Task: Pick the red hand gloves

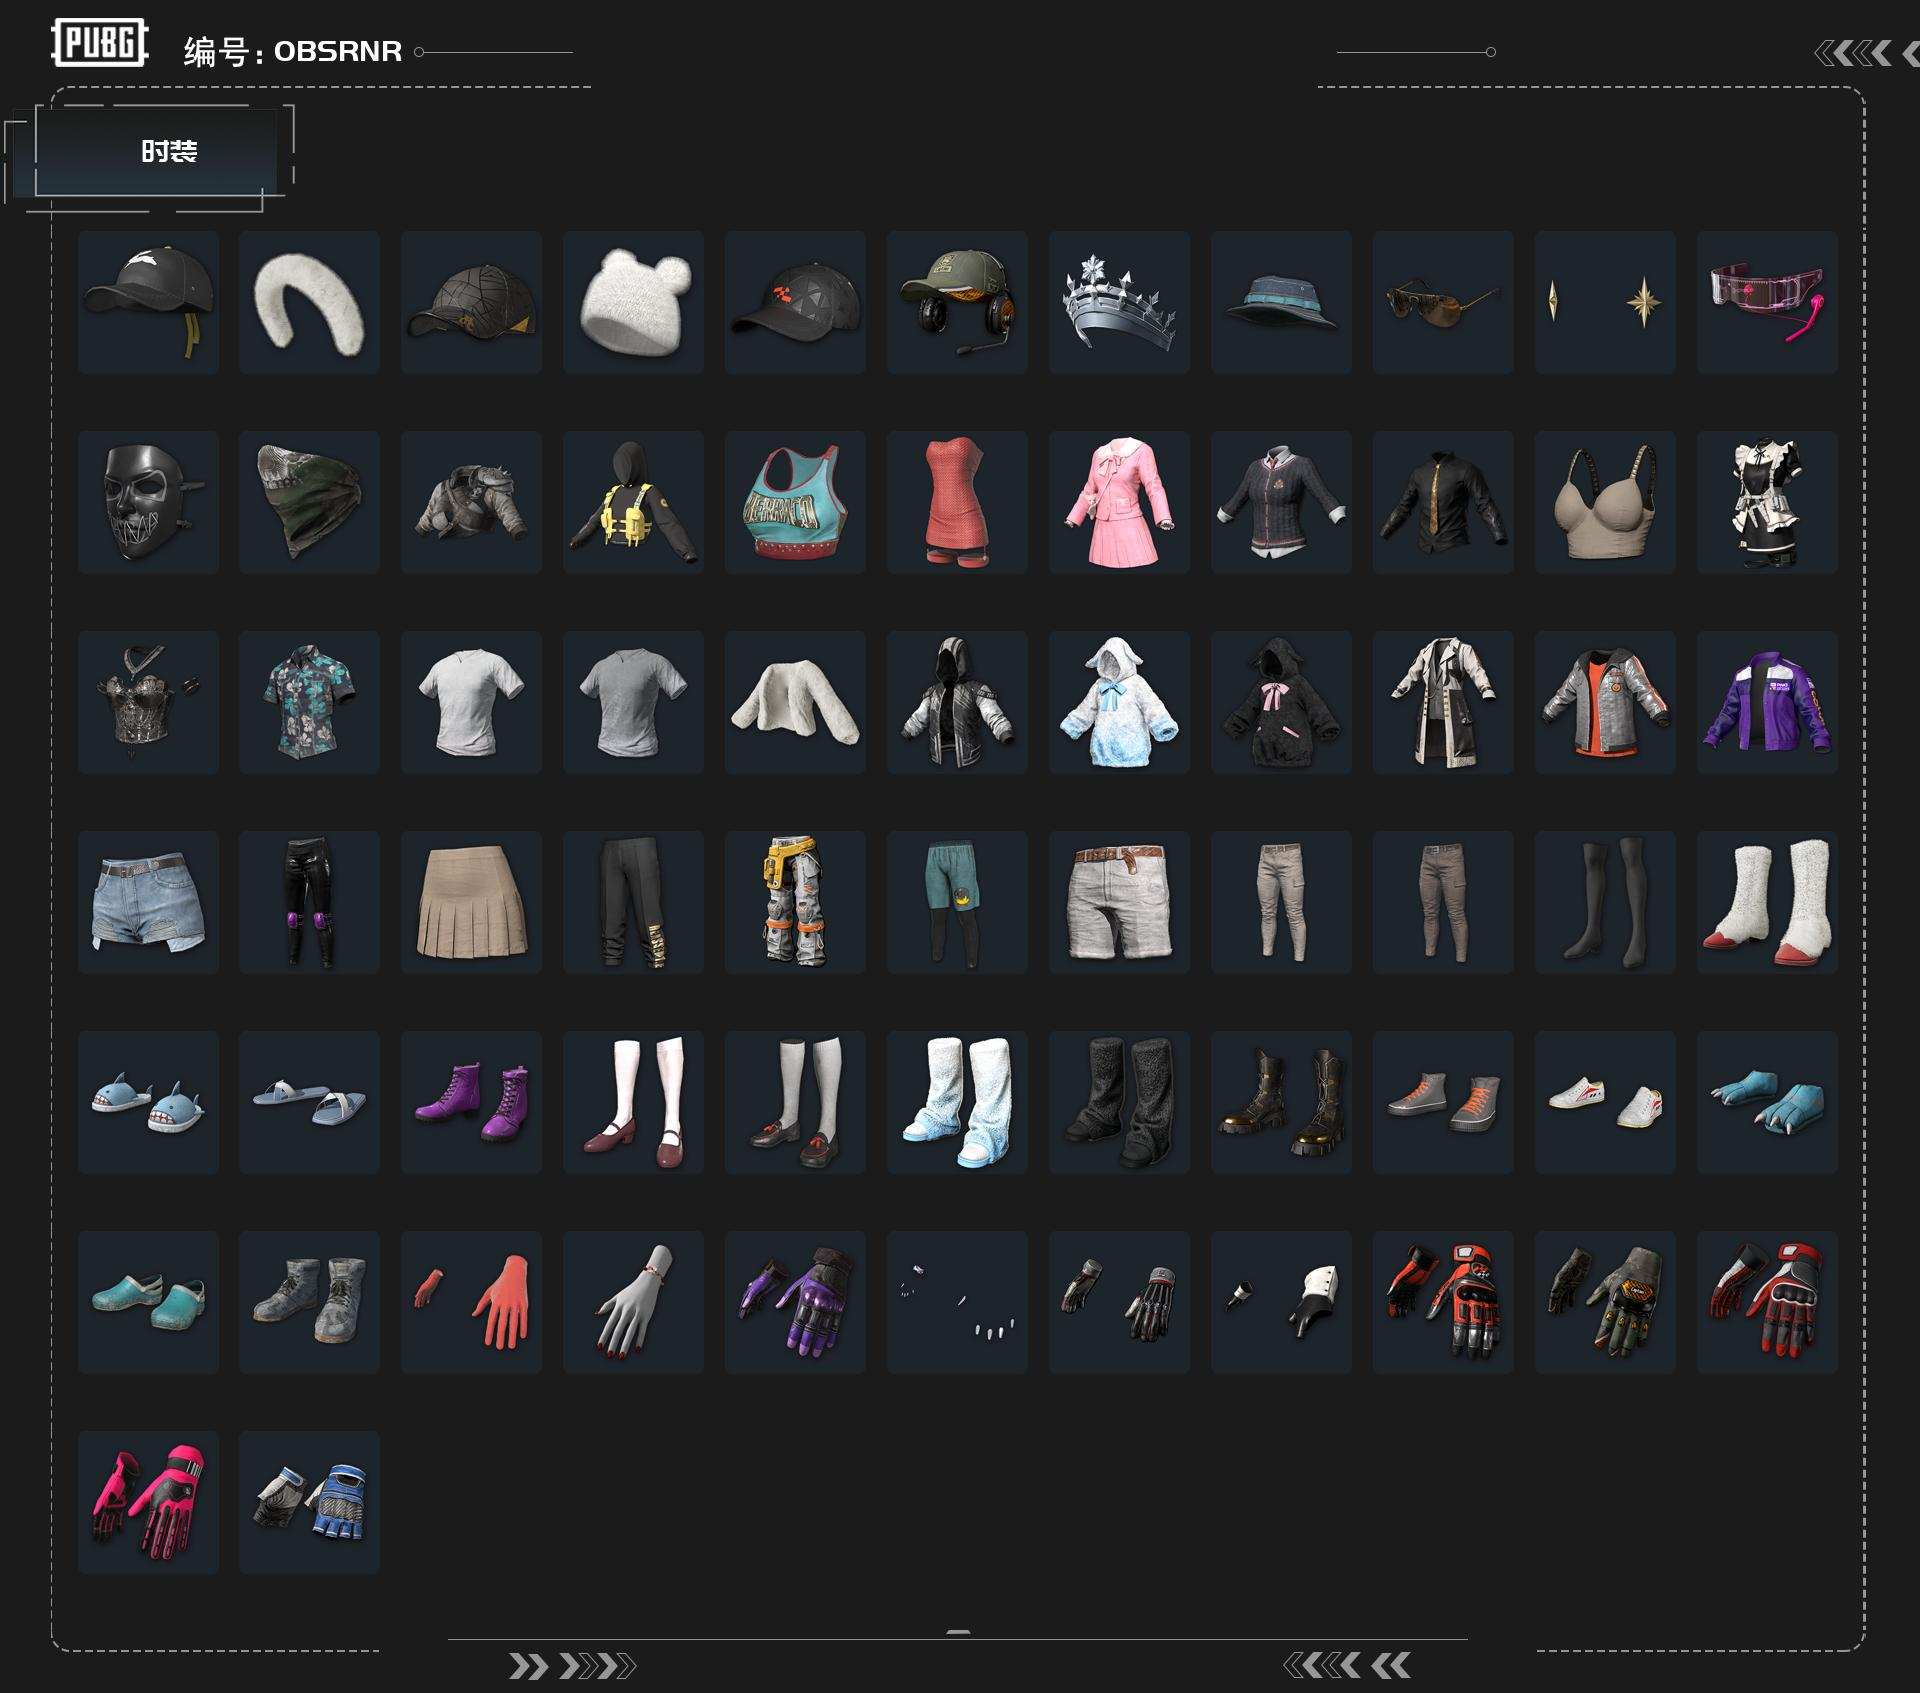Action: [x=471, y=1302]
